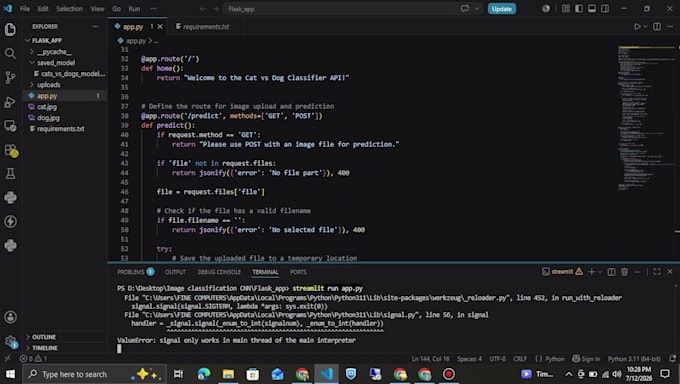
Task: Open Customize Layout icon
Action: 566,8
